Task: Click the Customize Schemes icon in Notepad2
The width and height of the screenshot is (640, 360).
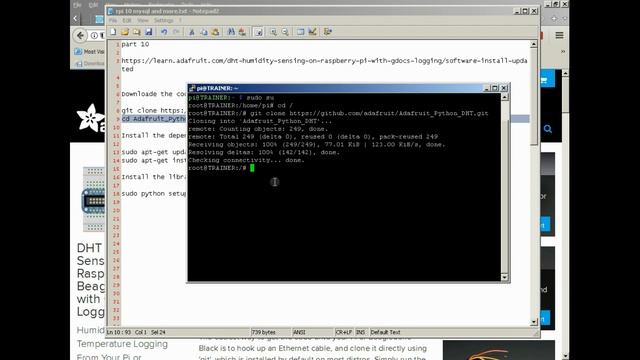Action: [313, 32]
